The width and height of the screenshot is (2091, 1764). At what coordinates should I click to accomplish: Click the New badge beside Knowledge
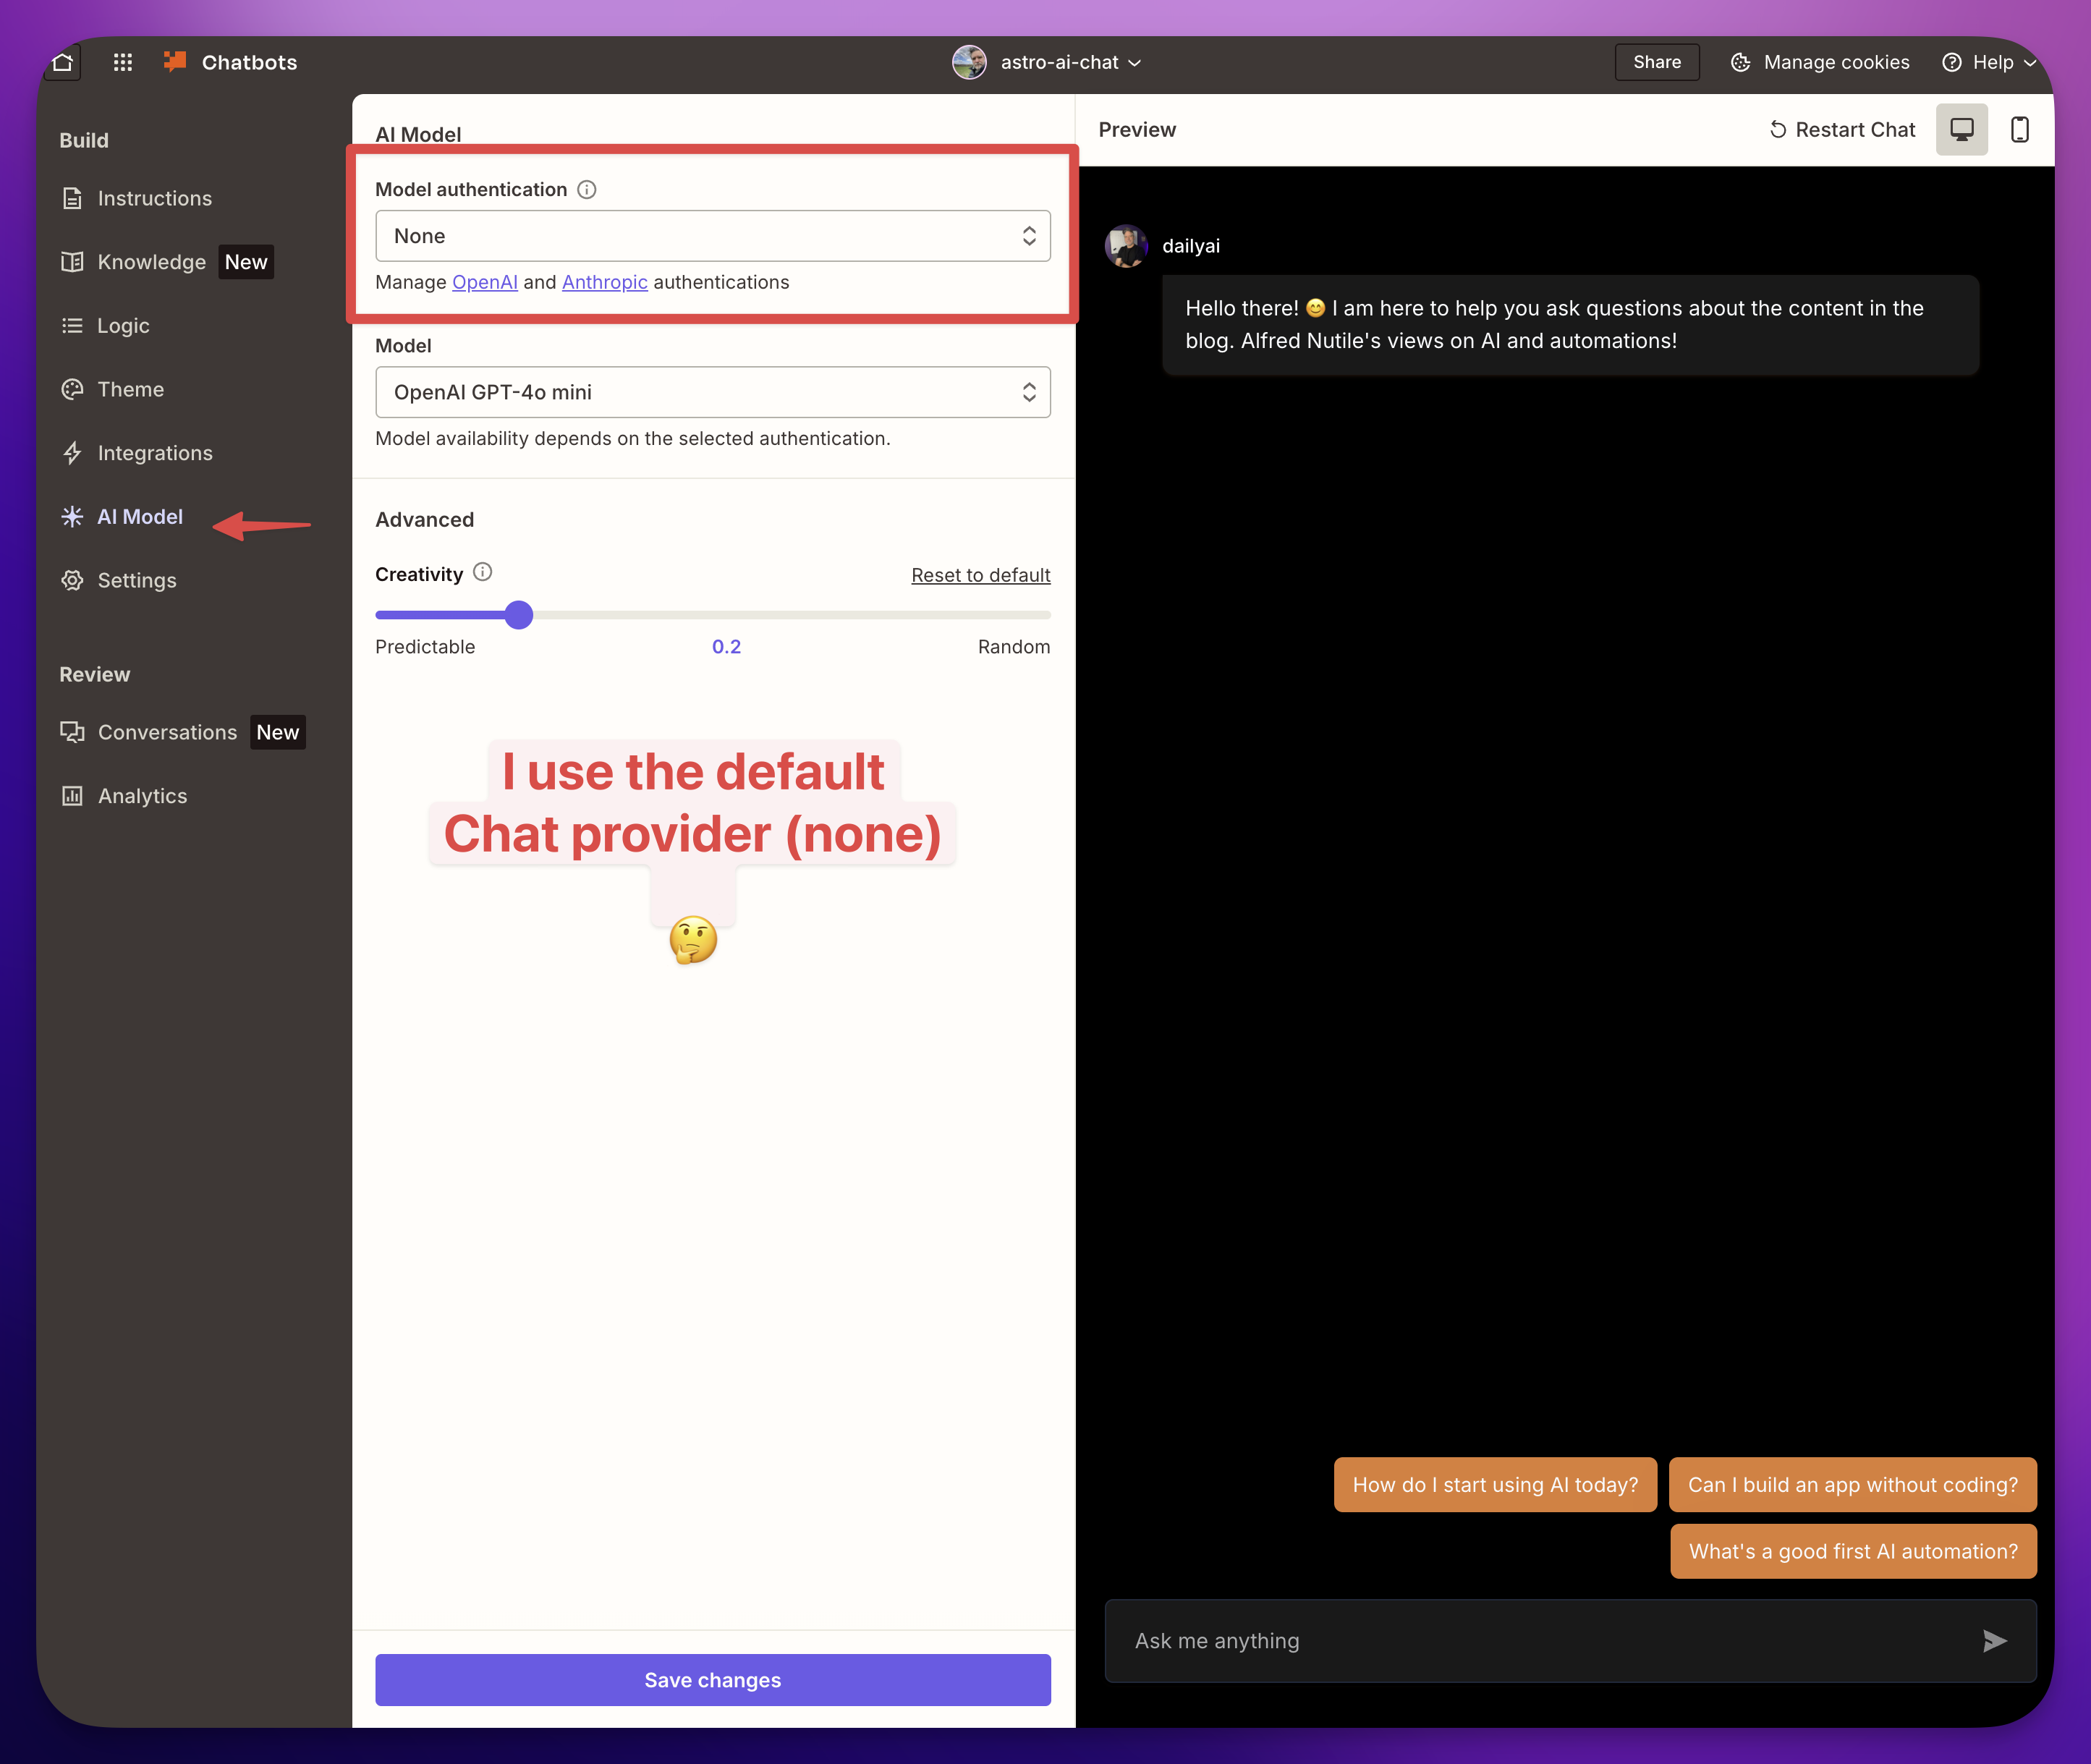[246, 262]
